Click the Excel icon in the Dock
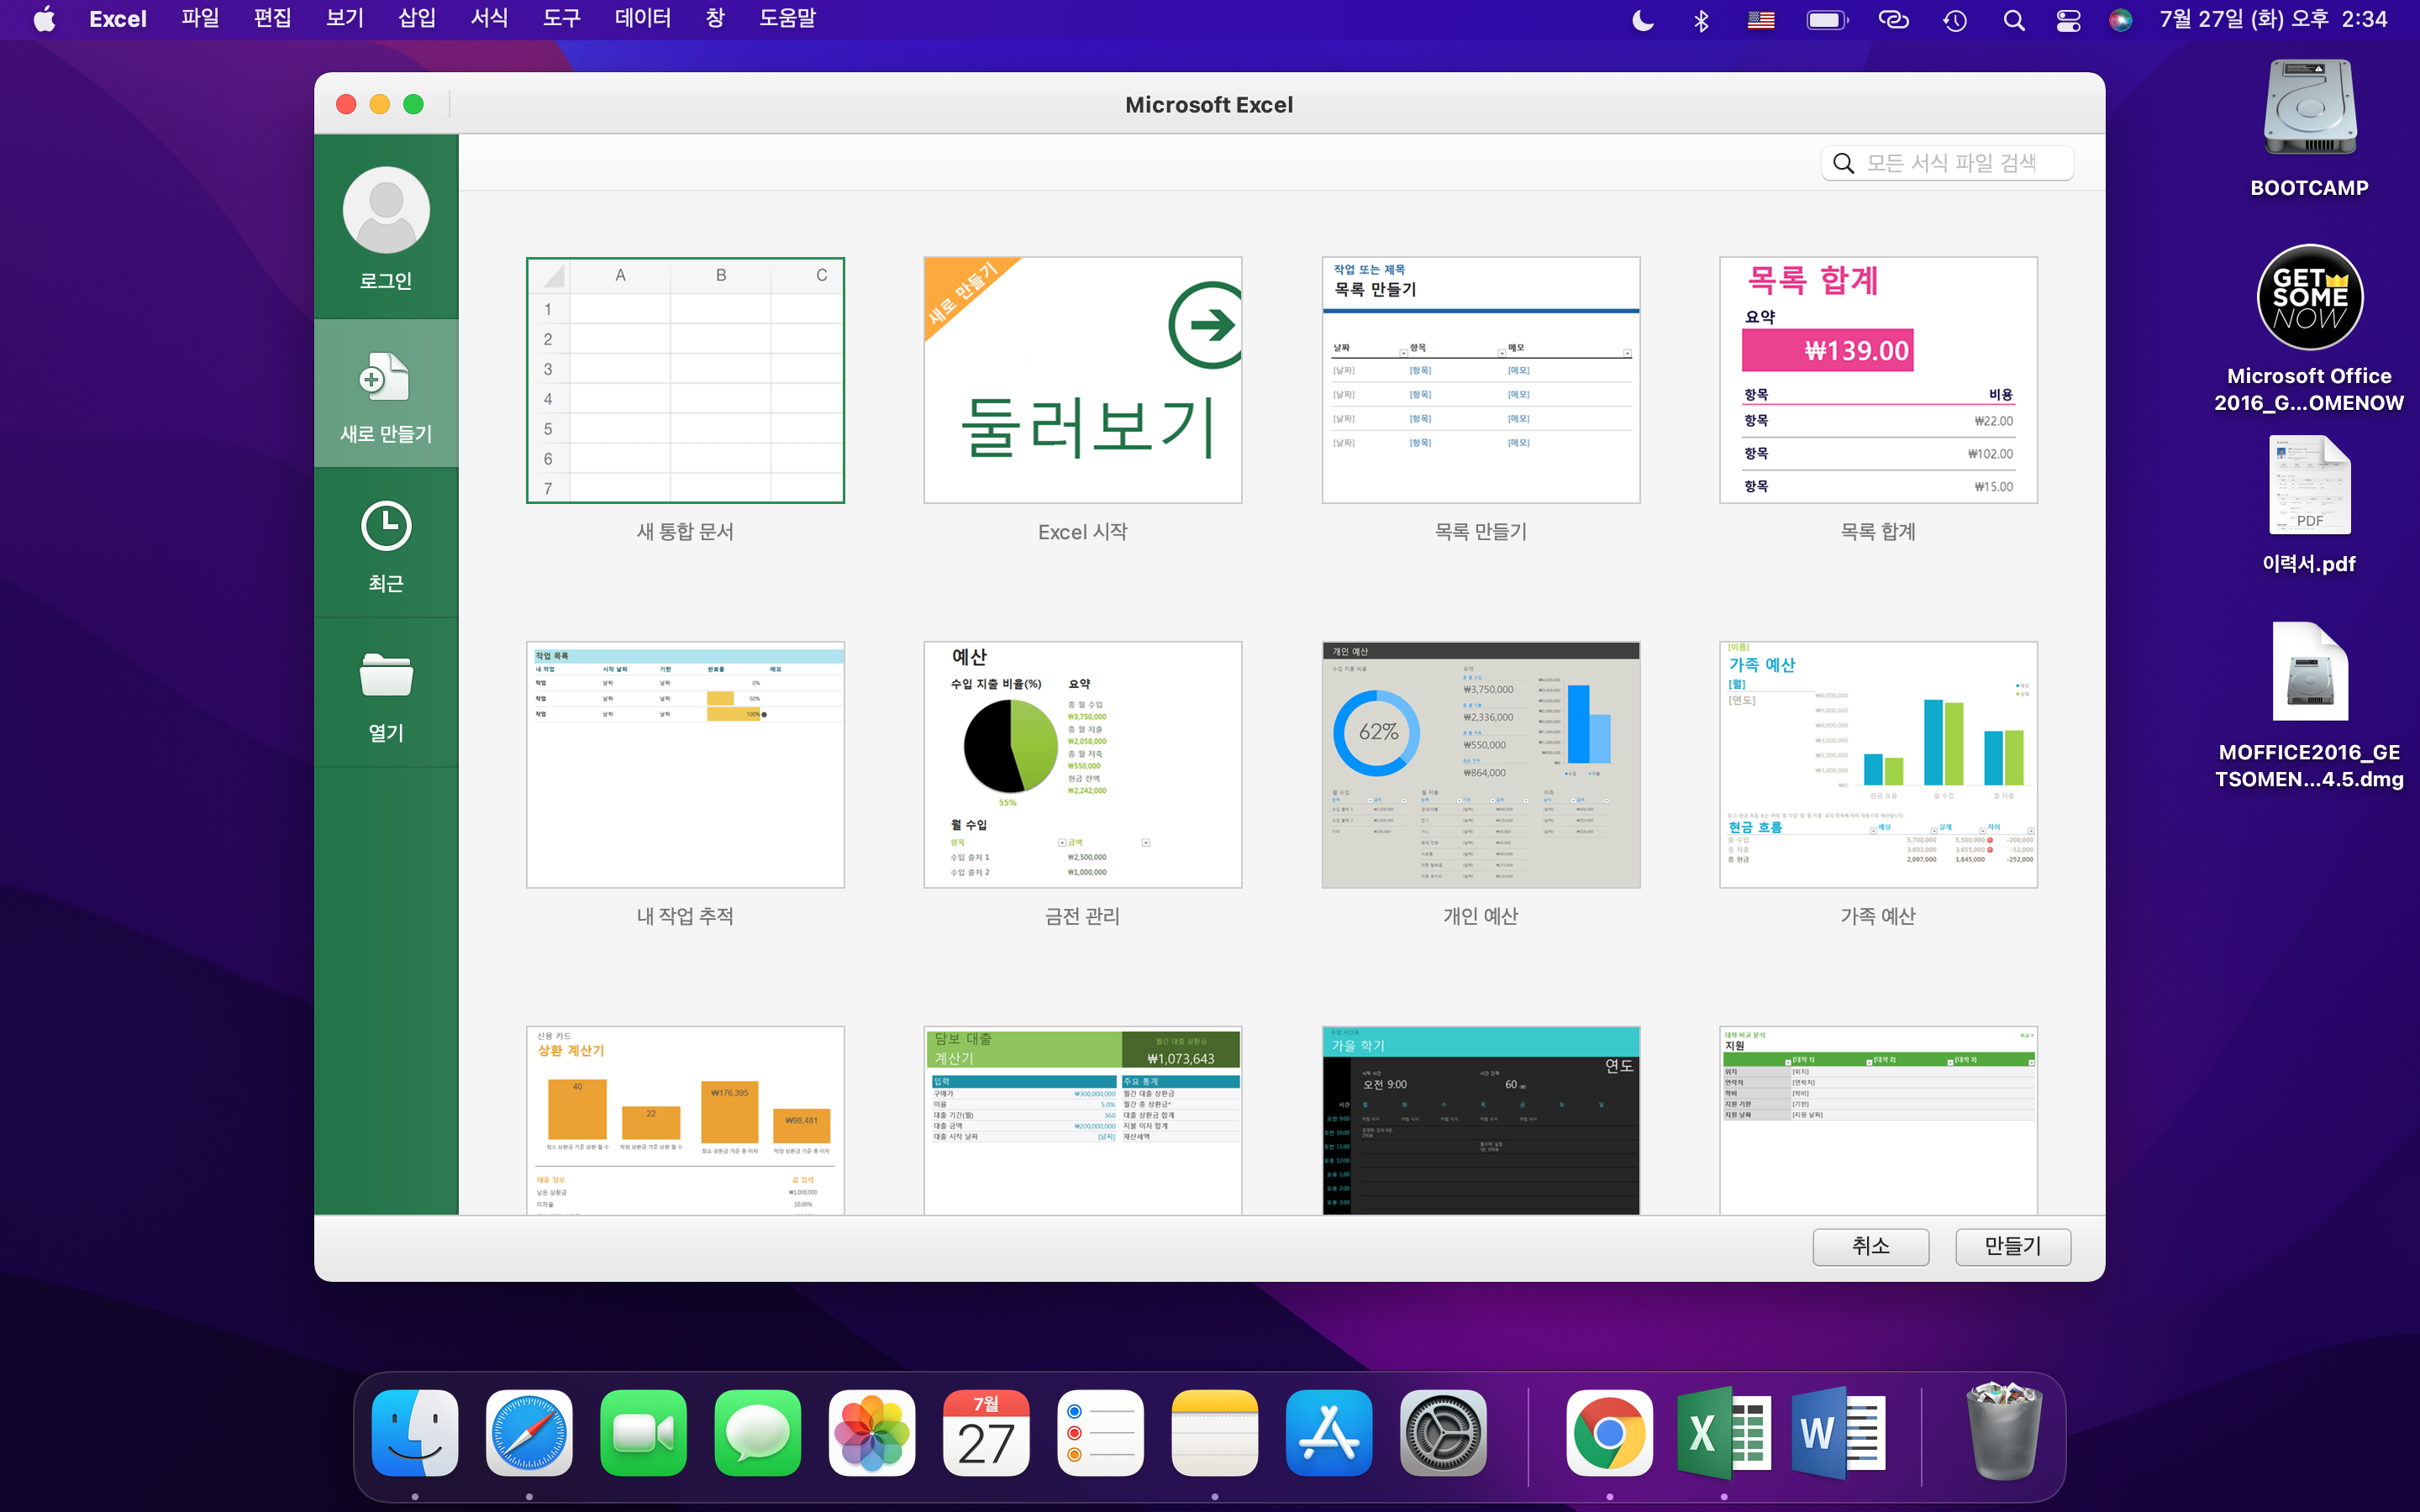2420x1512 pixels. [x=1724, y=1433]
